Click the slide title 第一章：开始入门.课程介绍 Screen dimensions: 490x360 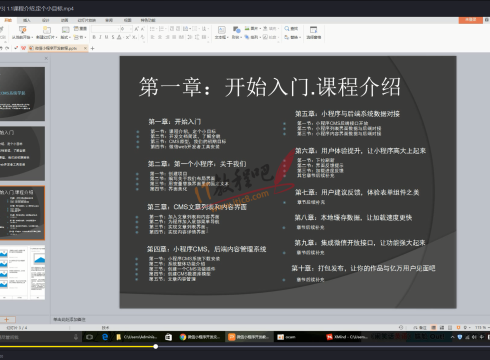(x=269, y=87)
